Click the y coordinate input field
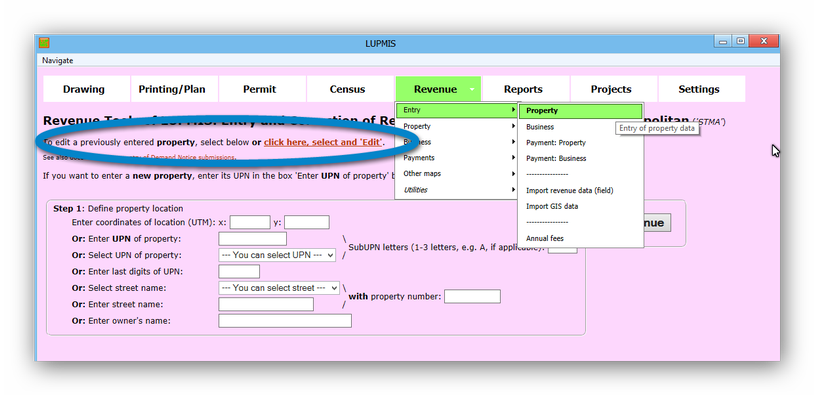The height and width of the screenshot is (395, 814). (307, 222)
